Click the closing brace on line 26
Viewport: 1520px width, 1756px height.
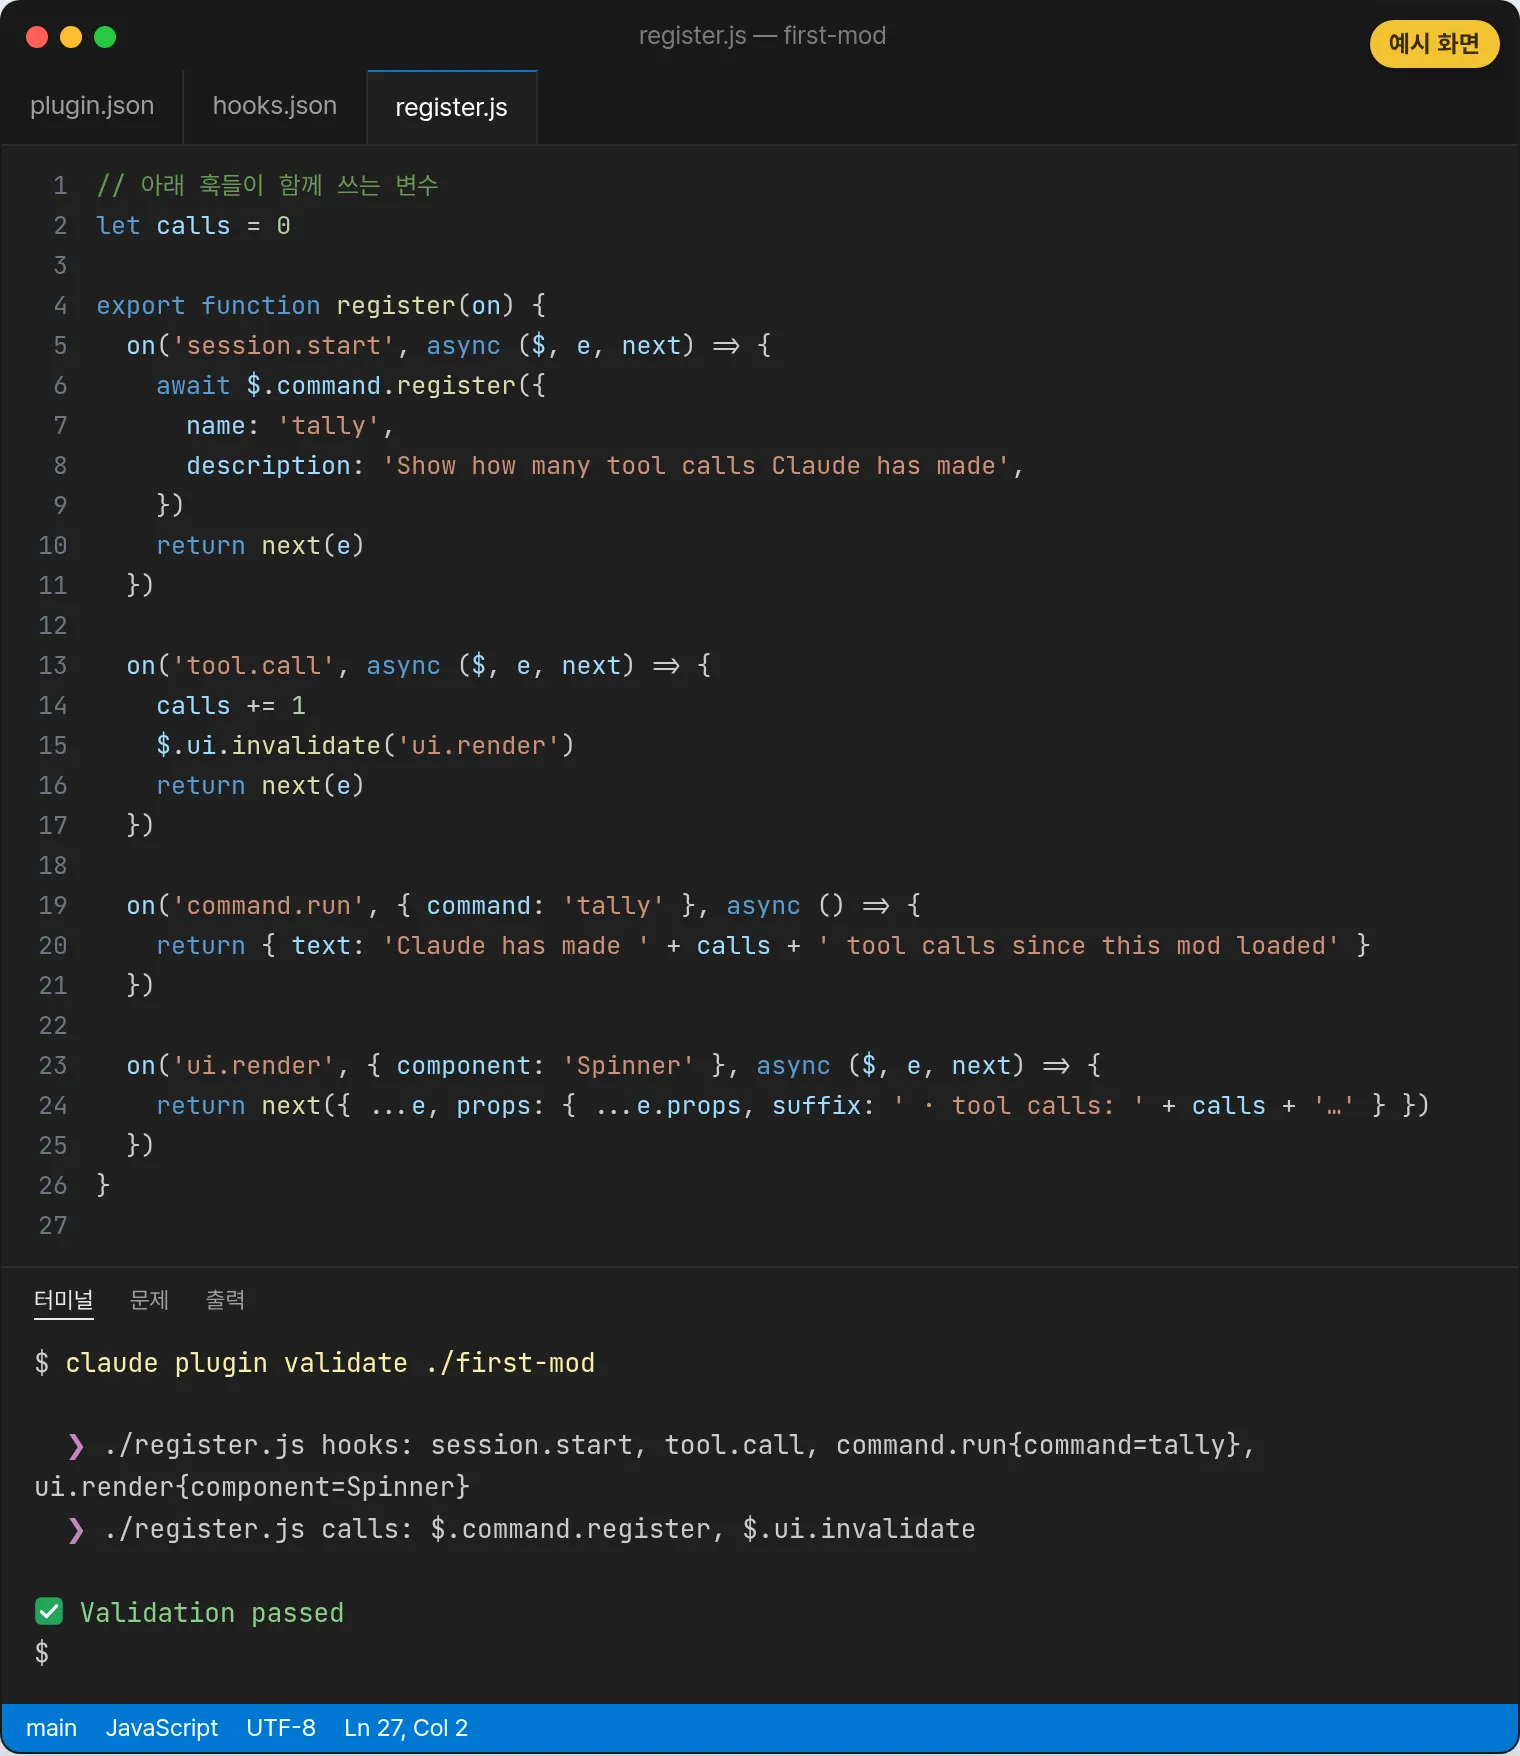103,1186
